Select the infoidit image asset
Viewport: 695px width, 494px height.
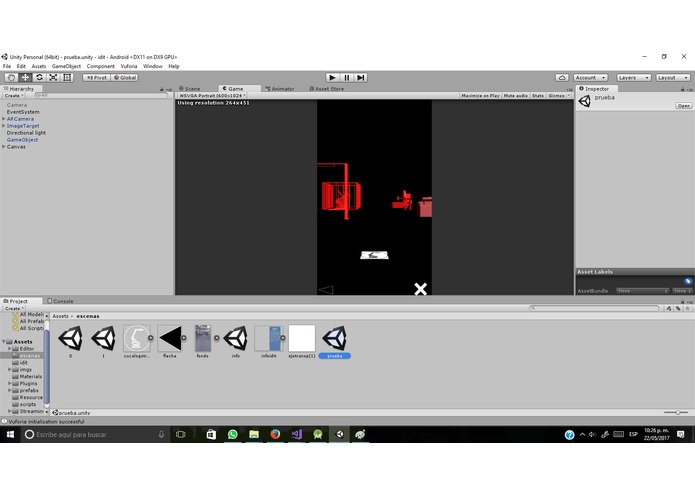(x=269, y=342)
